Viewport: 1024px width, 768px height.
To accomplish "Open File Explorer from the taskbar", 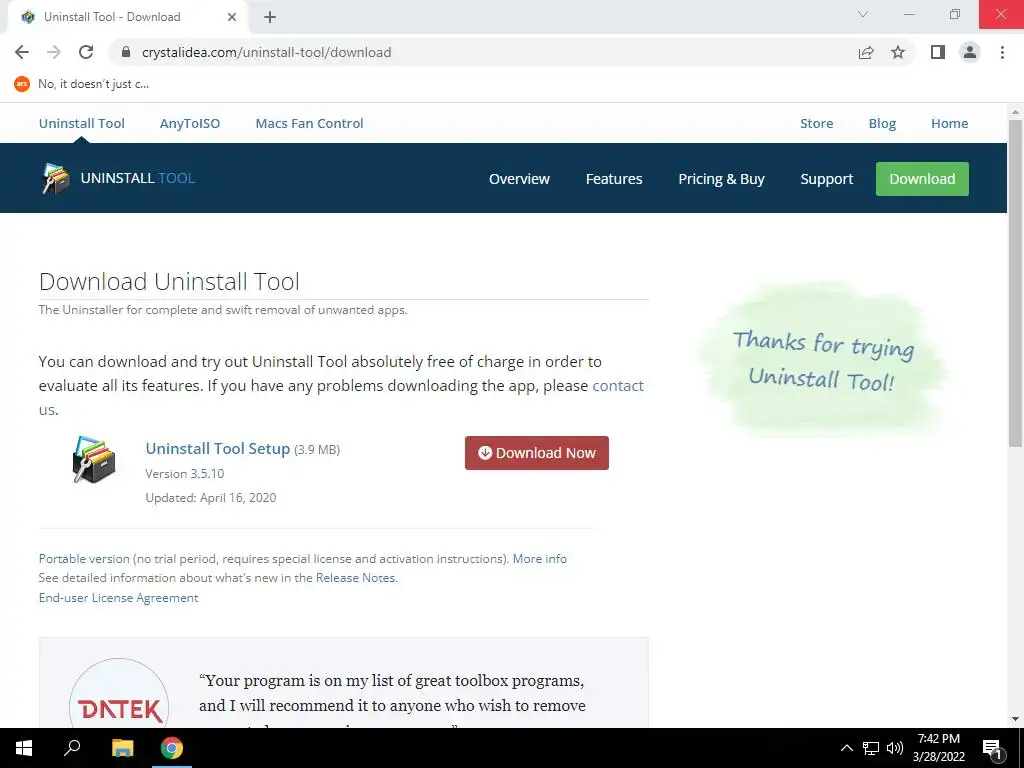I will pyautogui.click(x=122, y=748).
